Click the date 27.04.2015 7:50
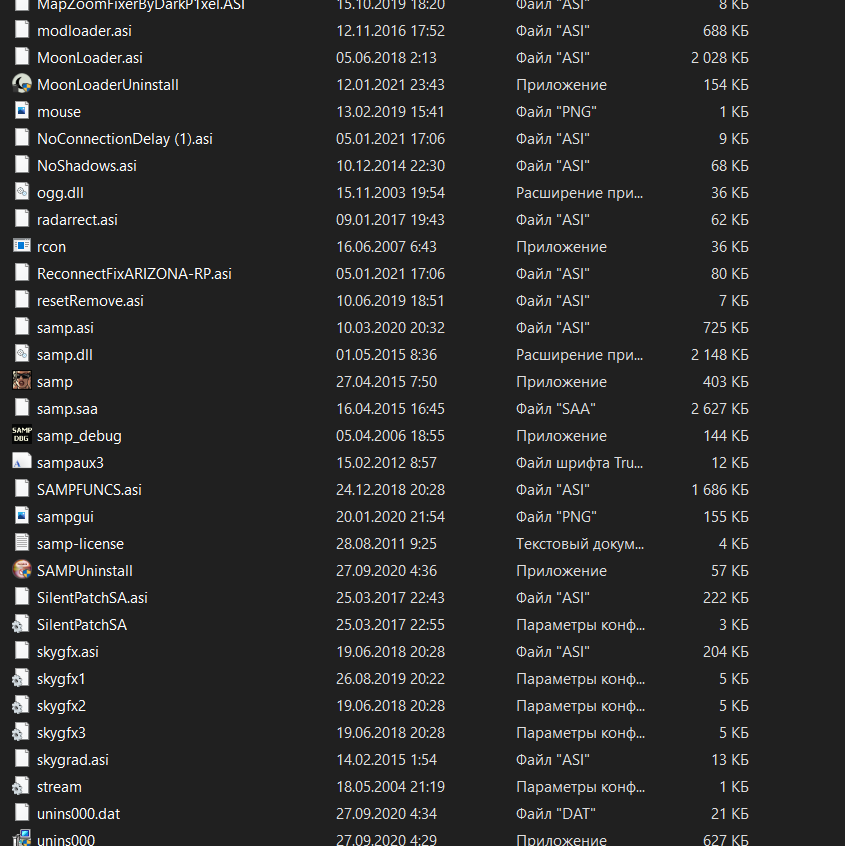Viewport: 845px width, 846px height. 386,381
